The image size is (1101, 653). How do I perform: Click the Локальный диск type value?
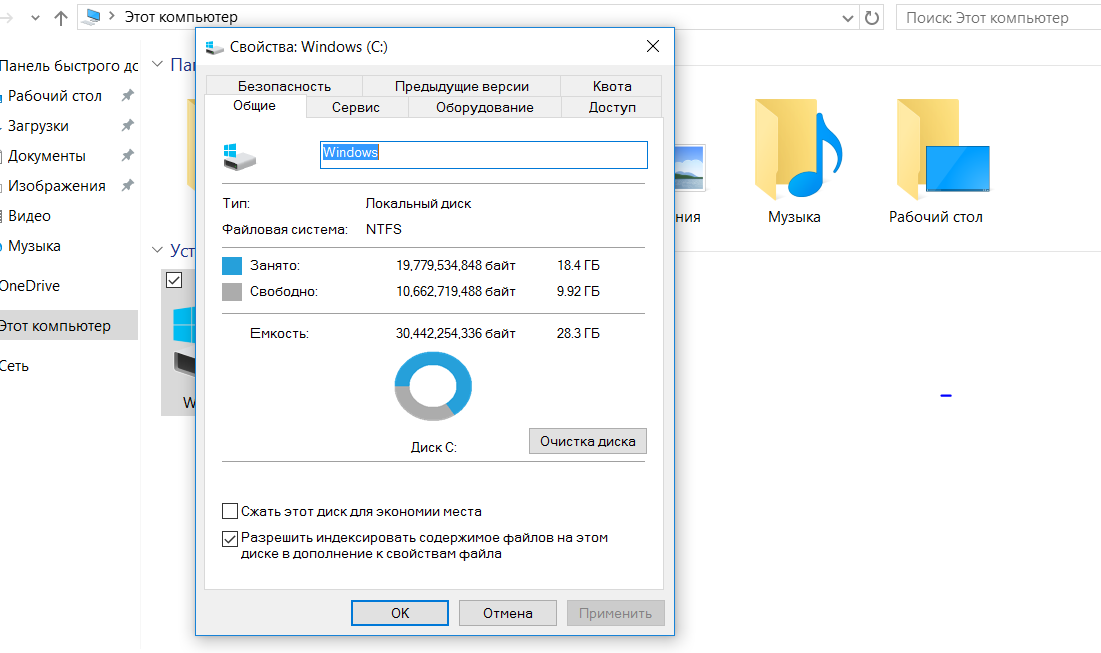[418, 204]
